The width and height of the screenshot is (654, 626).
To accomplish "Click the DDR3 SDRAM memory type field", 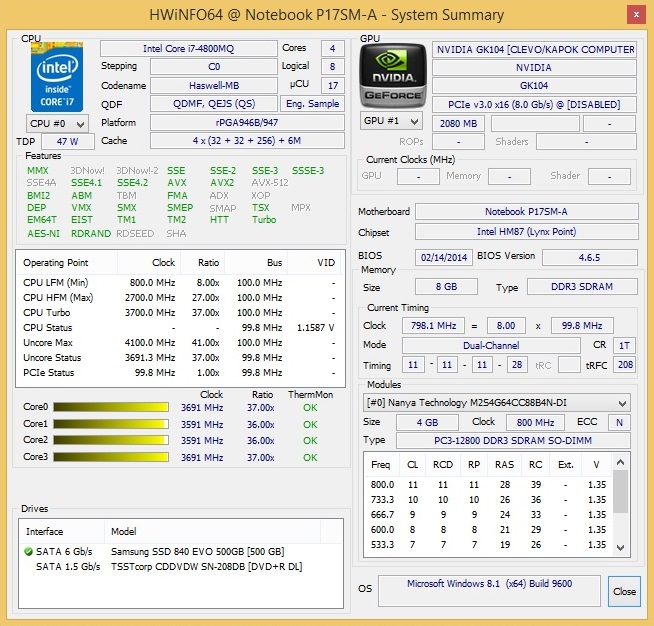I will pos(582,287).
